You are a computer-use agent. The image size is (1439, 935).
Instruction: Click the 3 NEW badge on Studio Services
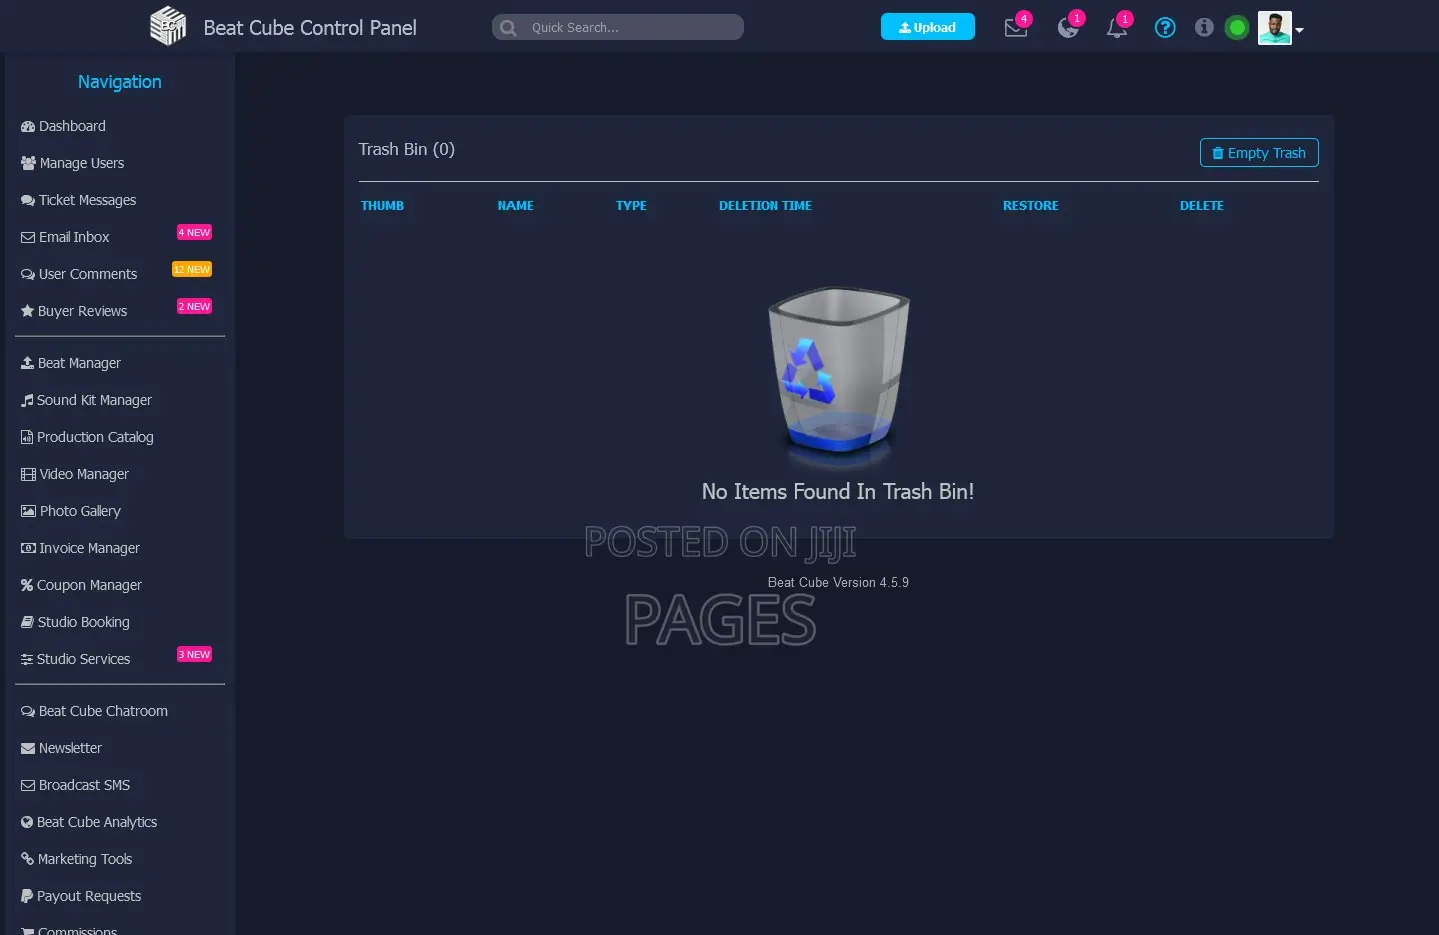194,654
